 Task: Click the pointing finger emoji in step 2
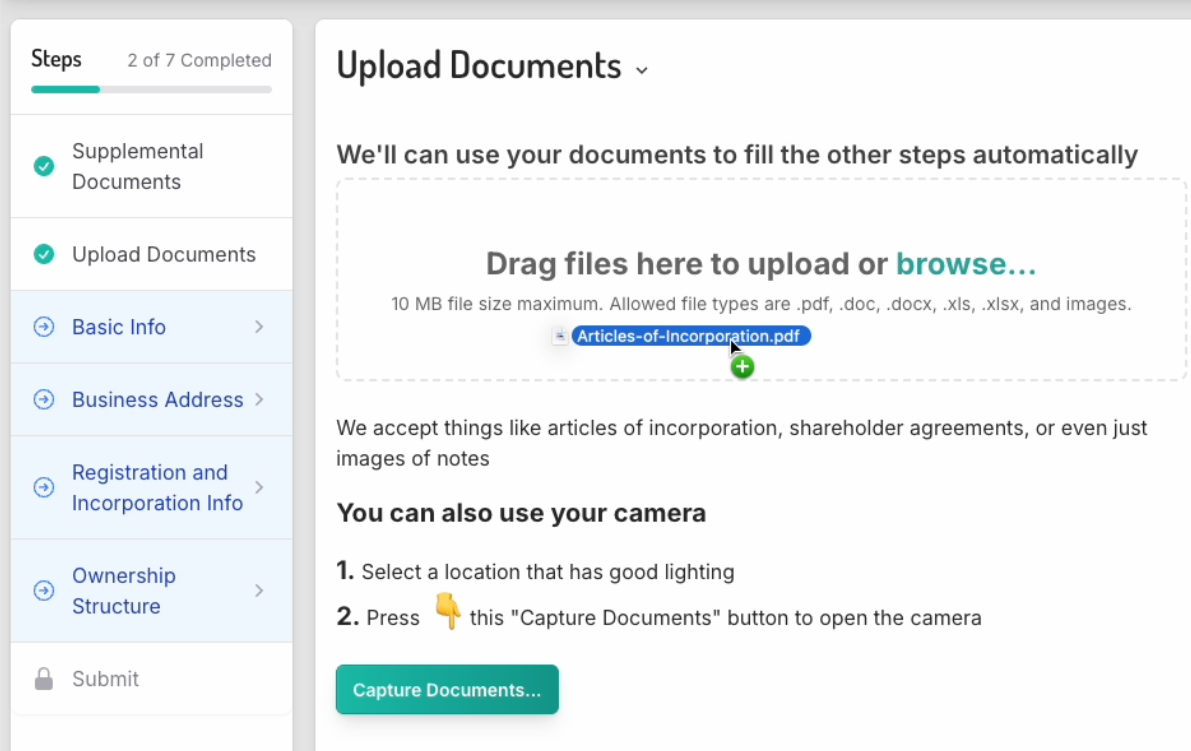pos(447,612)
